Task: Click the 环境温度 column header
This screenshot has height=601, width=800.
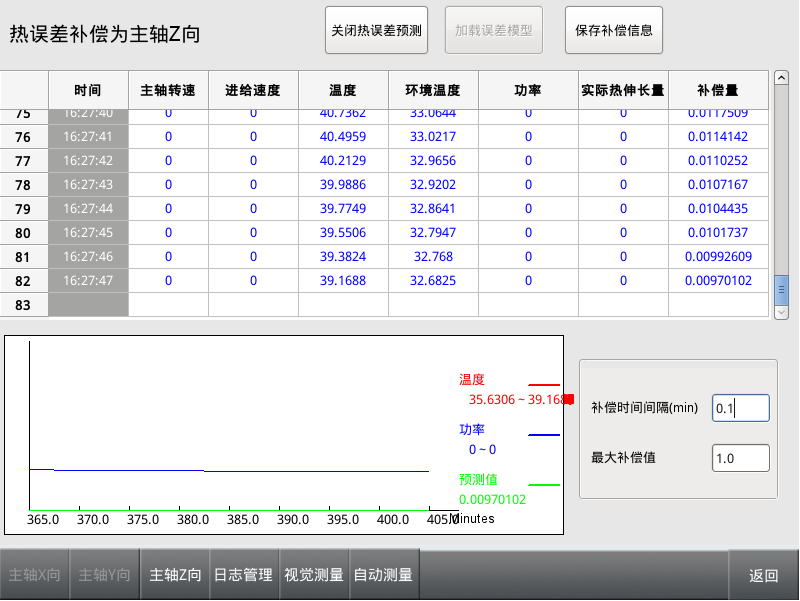Action: (433, 90)
